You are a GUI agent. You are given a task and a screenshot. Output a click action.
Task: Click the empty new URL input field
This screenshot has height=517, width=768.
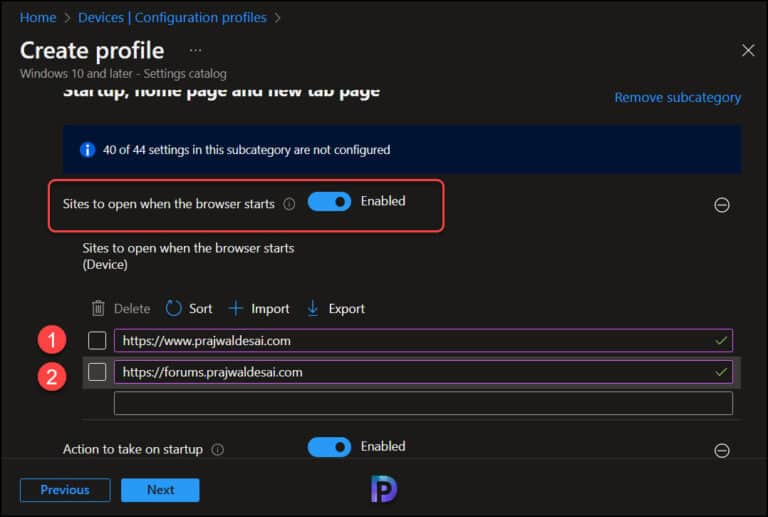(x=423, y=403)
